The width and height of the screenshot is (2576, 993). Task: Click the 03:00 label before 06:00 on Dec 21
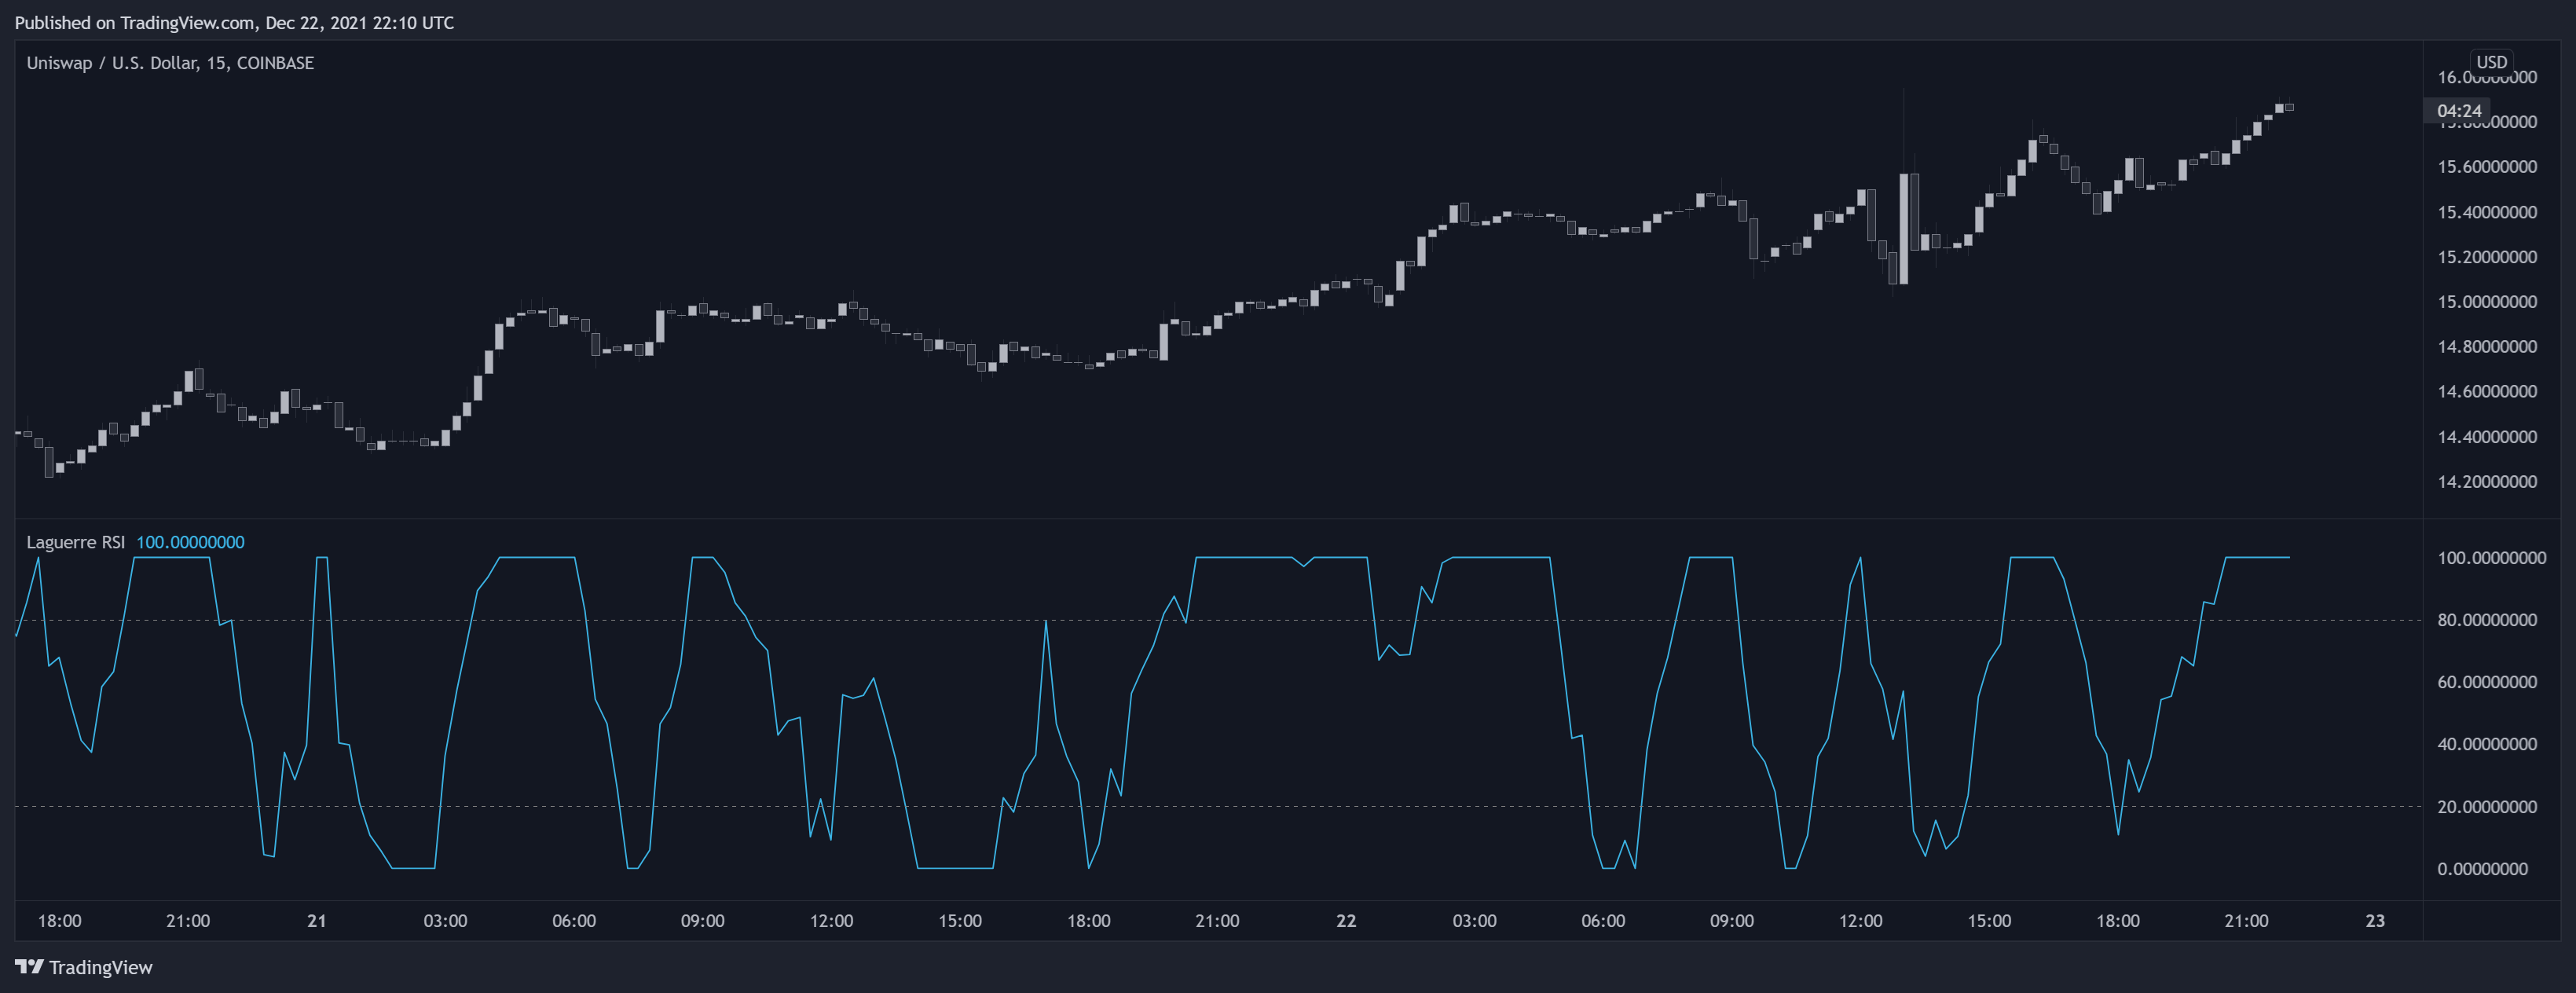coord(445,920)
